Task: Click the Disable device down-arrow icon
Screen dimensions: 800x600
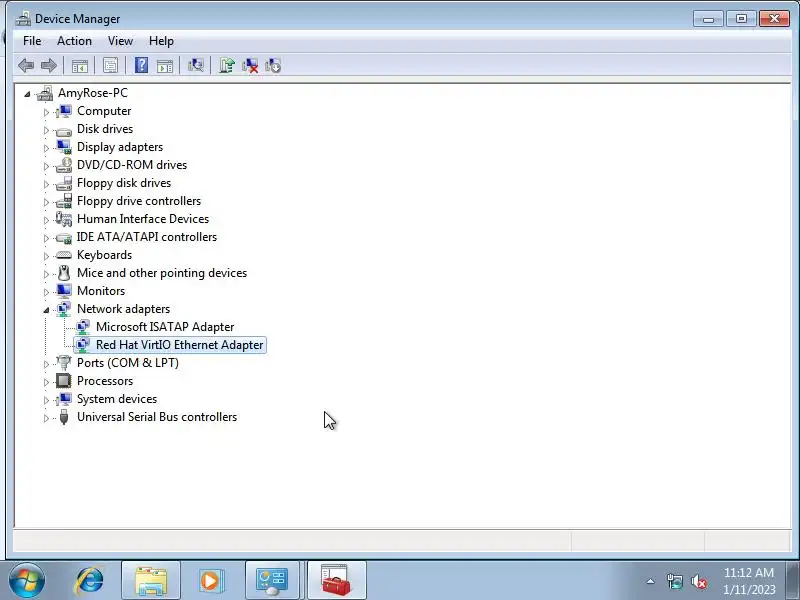Action: click(x=273, y=65)
